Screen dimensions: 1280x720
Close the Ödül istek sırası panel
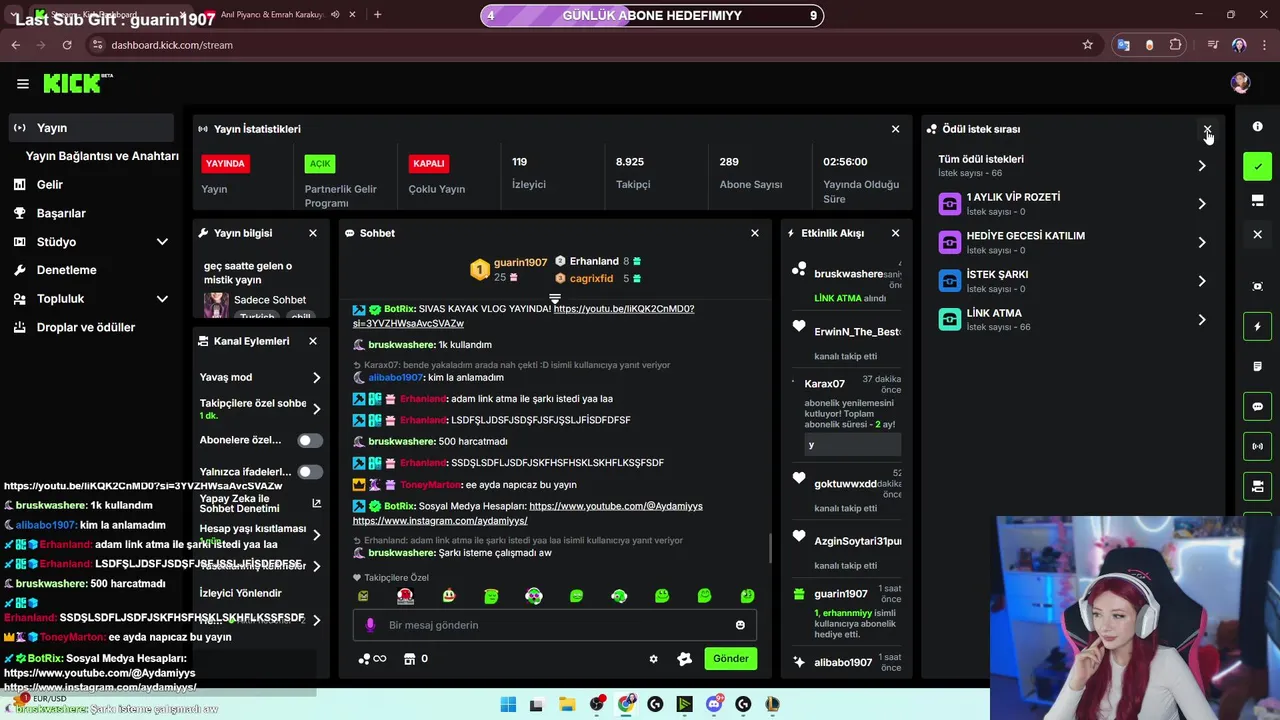point(1207,130)
